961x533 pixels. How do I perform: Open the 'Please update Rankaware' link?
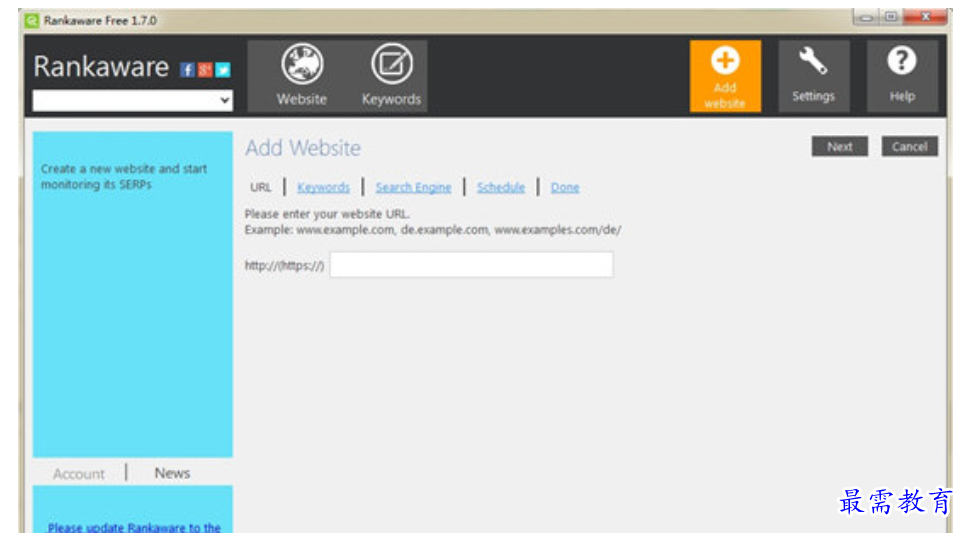coord(134,527)
